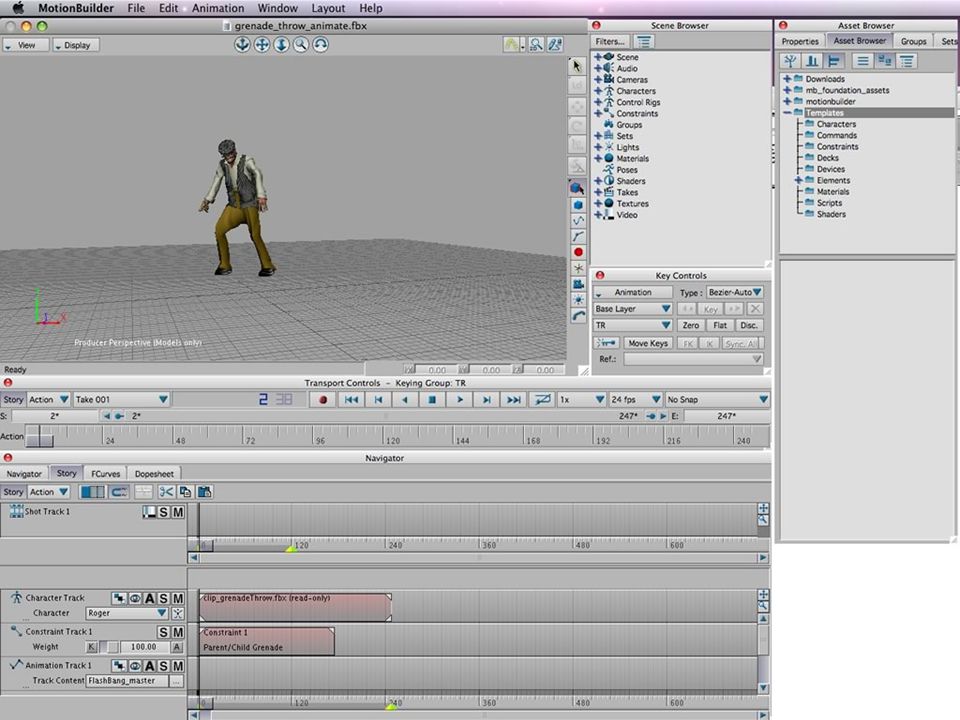This screenshot has width=960, height=720.
Task: Solo the Constraint Track 1
Action: [x=163, y=632]
